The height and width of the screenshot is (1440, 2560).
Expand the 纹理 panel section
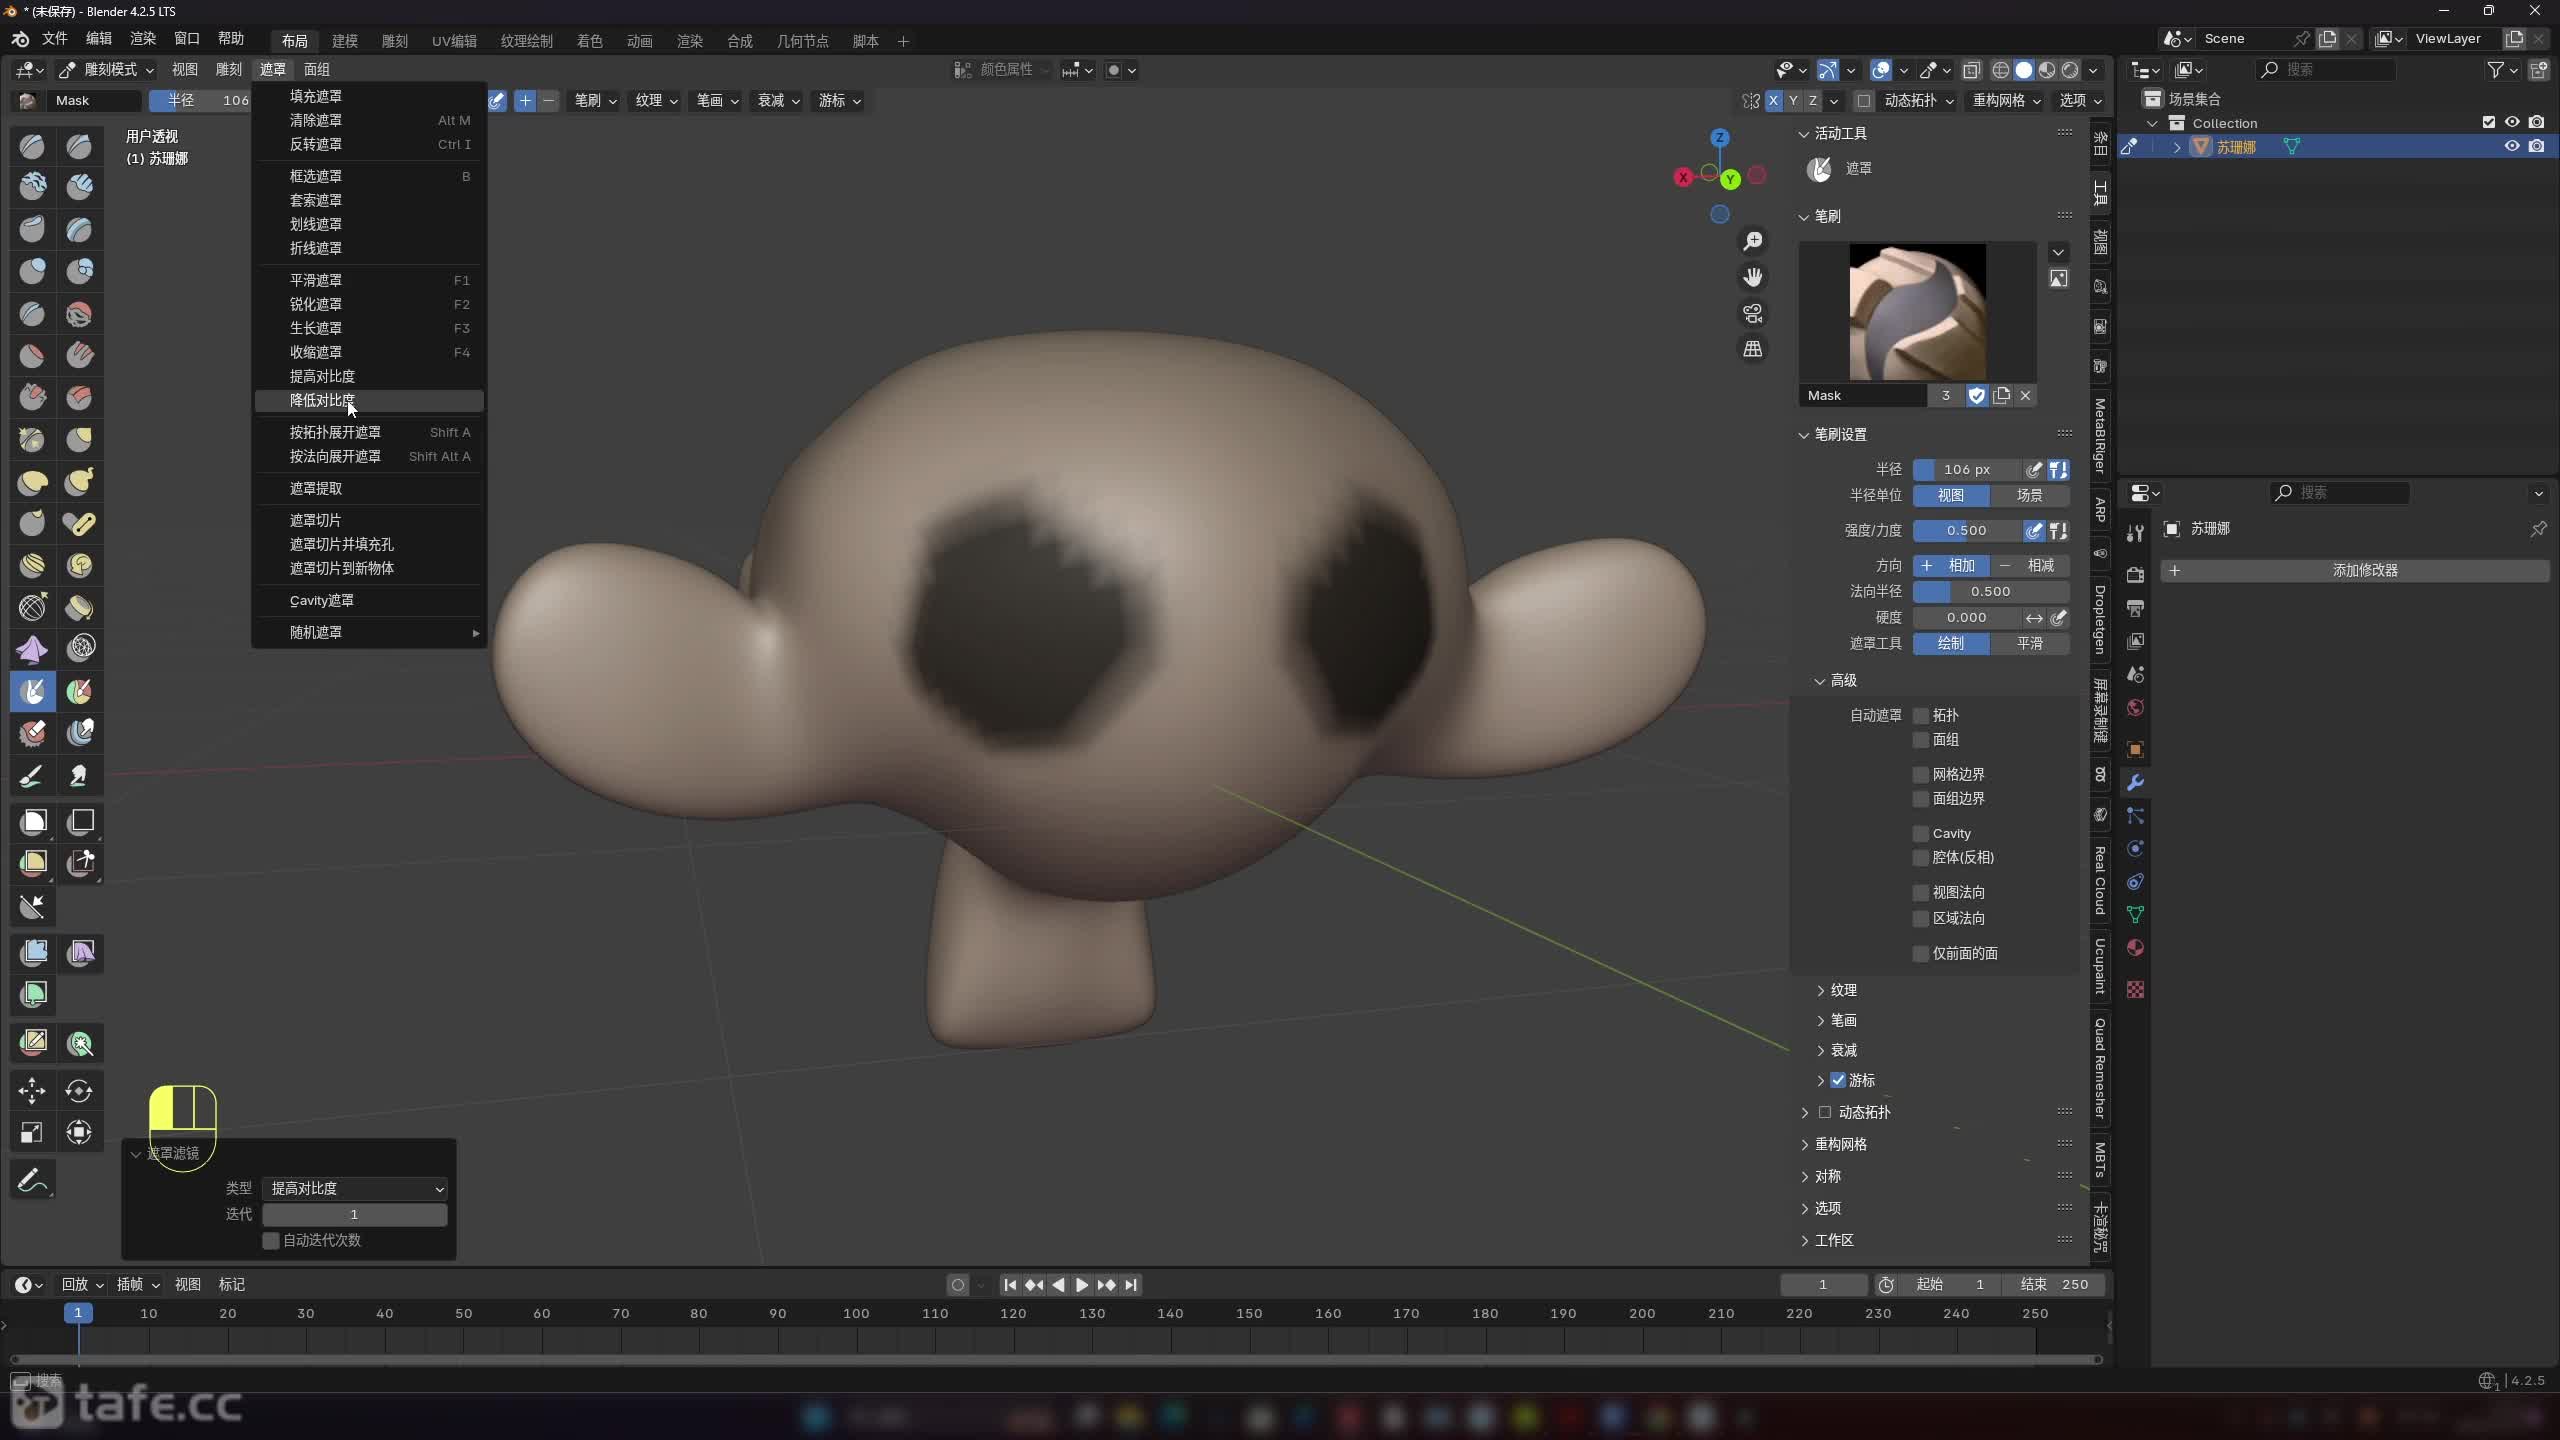click(1842, 990)
